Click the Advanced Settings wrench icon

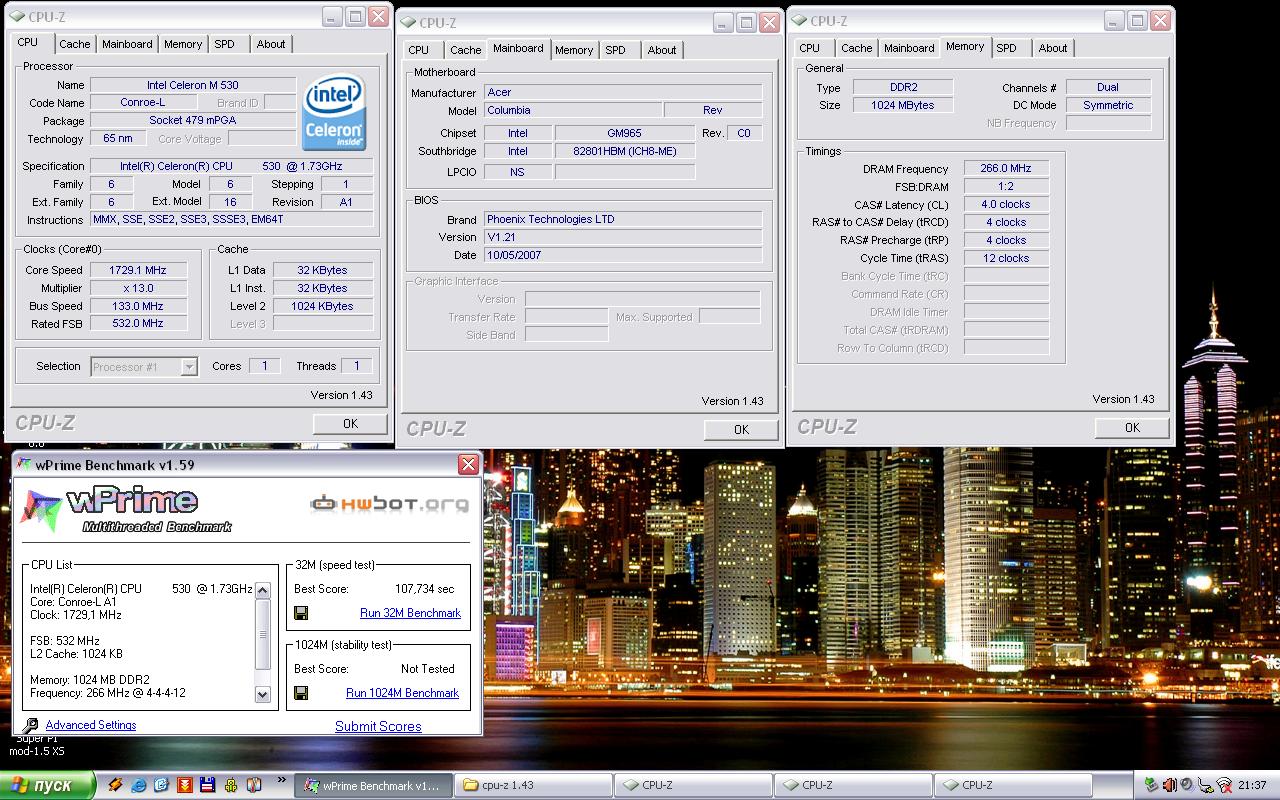pos(30,725)
